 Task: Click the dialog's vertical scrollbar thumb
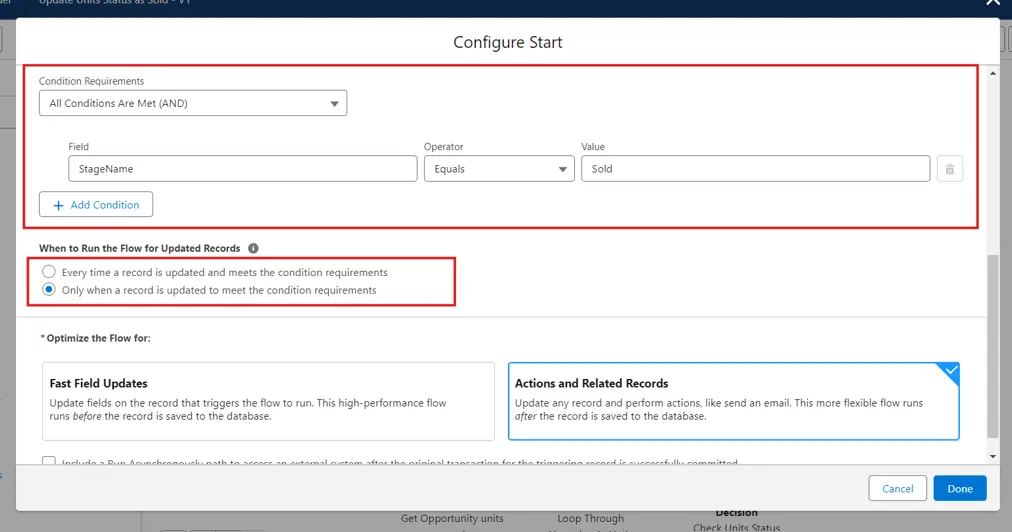pyautogui.click(x=992, y=345)
